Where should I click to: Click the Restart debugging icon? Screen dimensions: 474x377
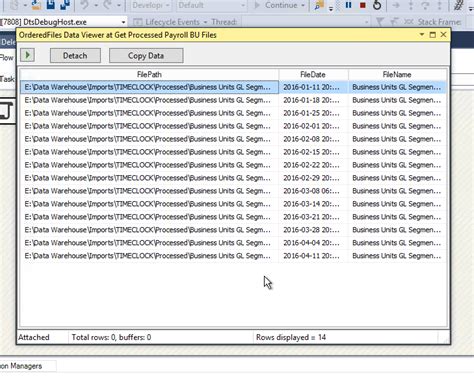pos(377,5)
